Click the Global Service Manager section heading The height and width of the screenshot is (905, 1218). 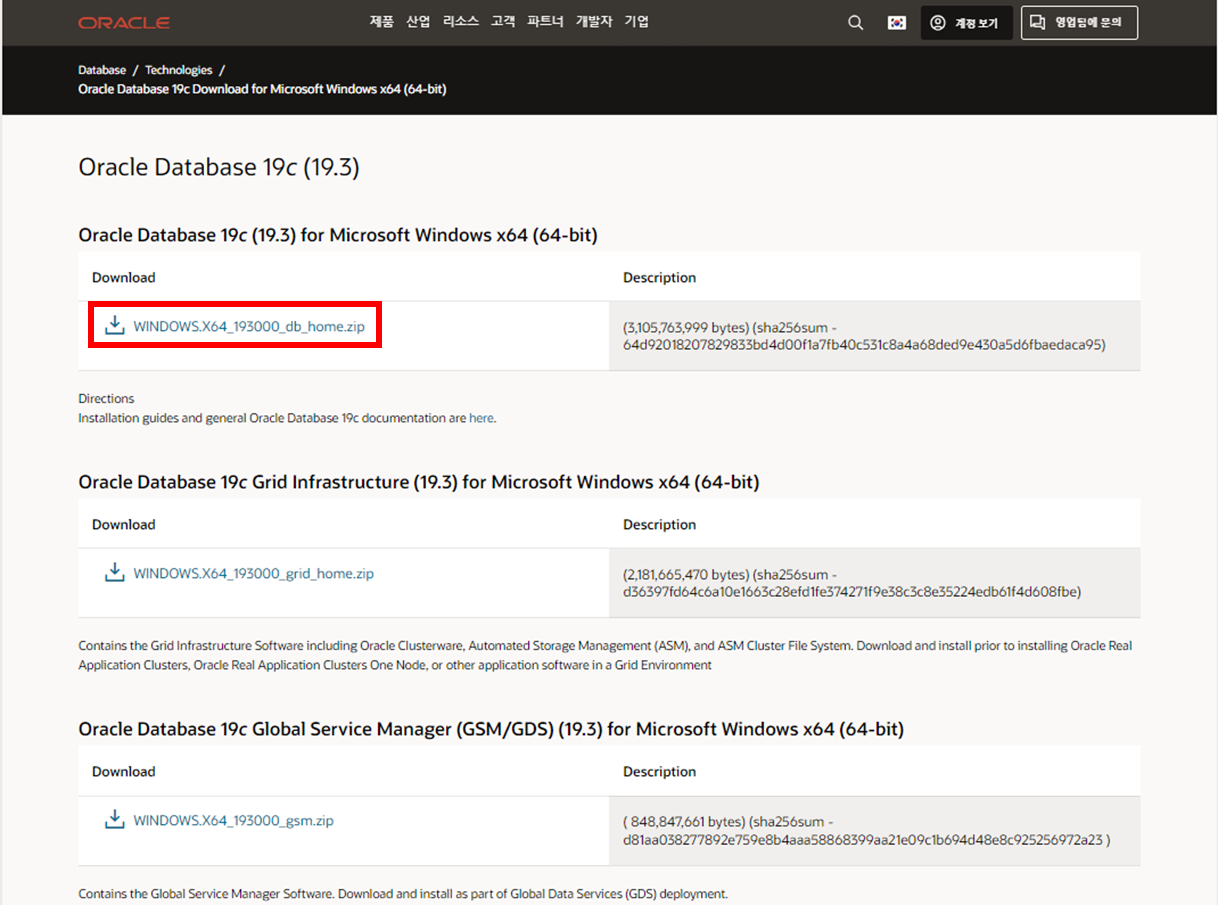click(x=491, y=729)
